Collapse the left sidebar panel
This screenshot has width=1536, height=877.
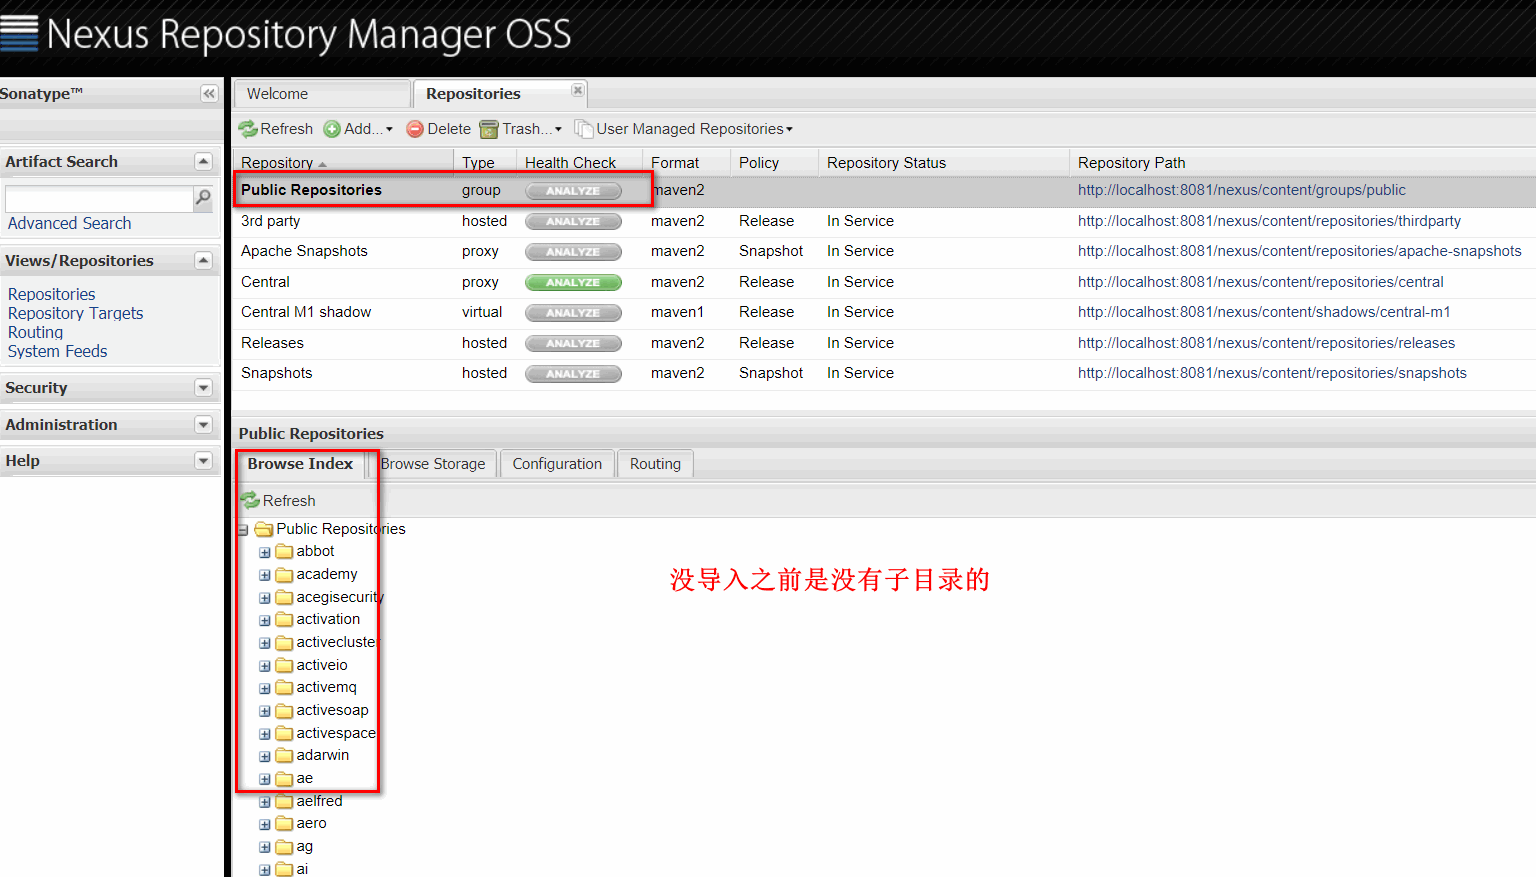click(209, 93)
